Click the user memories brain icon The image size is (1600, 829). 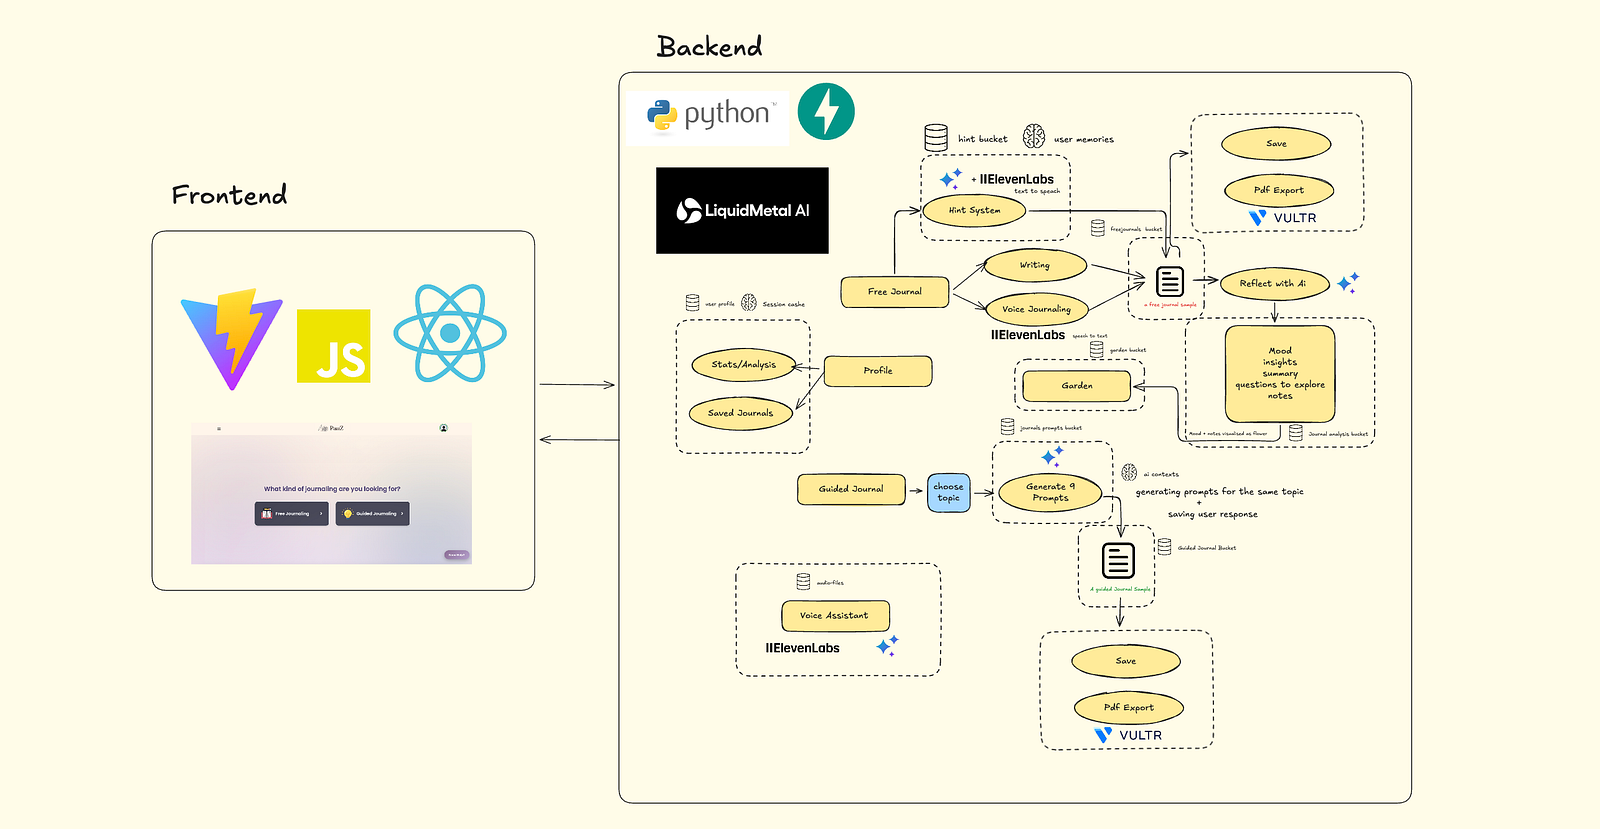[x=1034, y=136]
